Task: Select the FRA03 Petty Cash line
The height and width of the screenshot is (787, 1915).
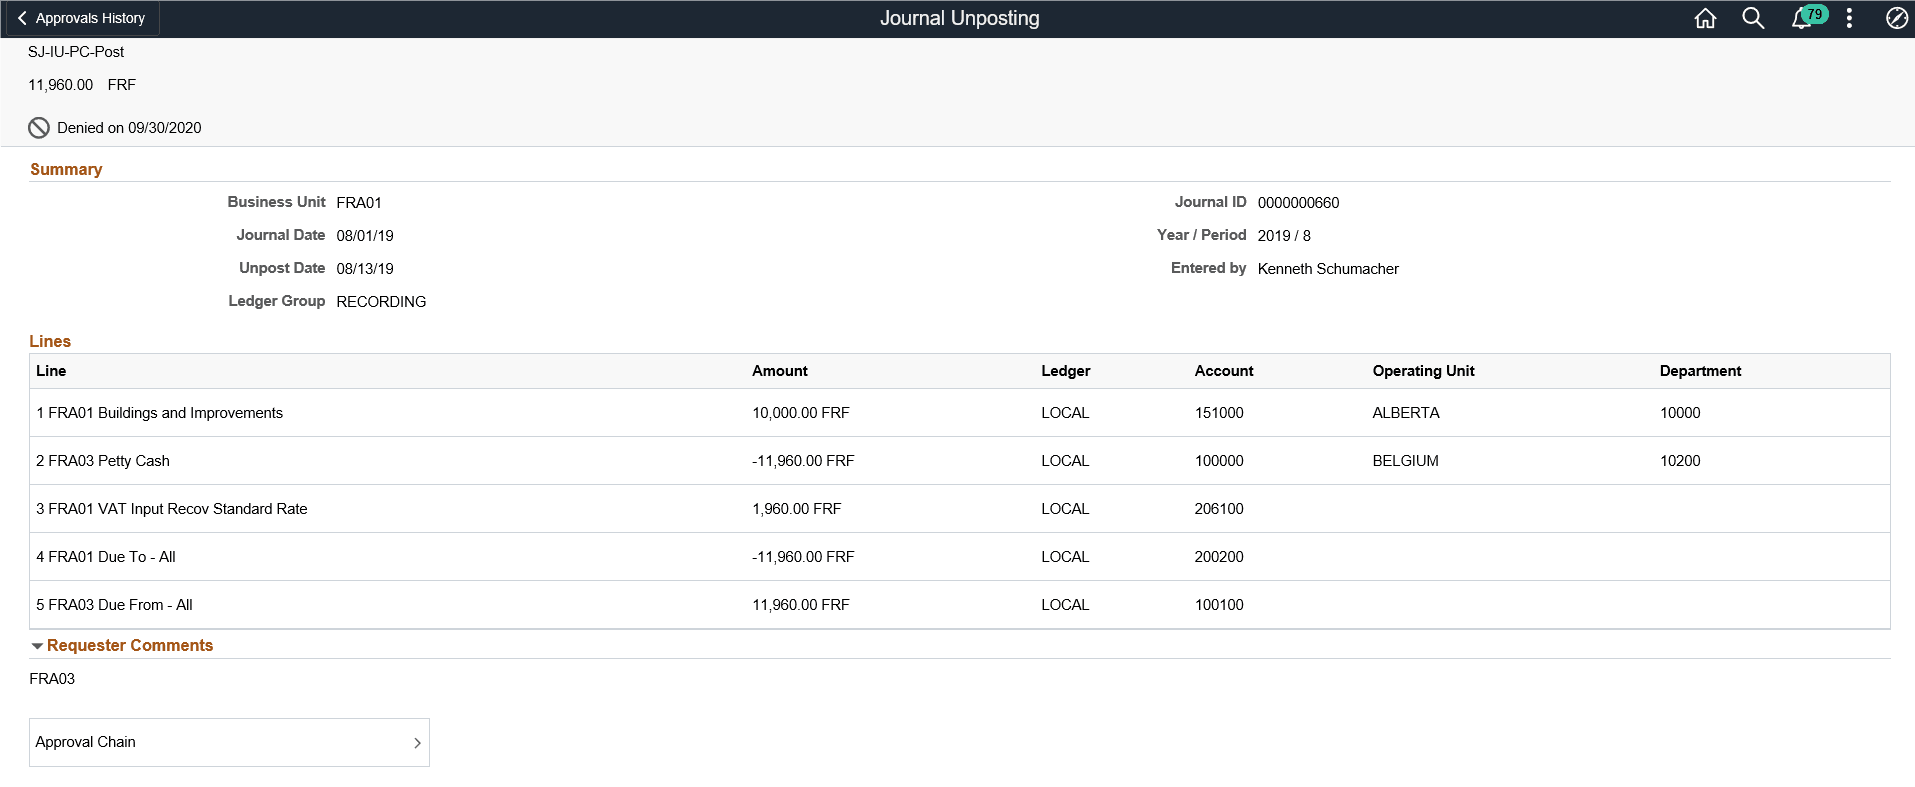Action: (959, 461)
